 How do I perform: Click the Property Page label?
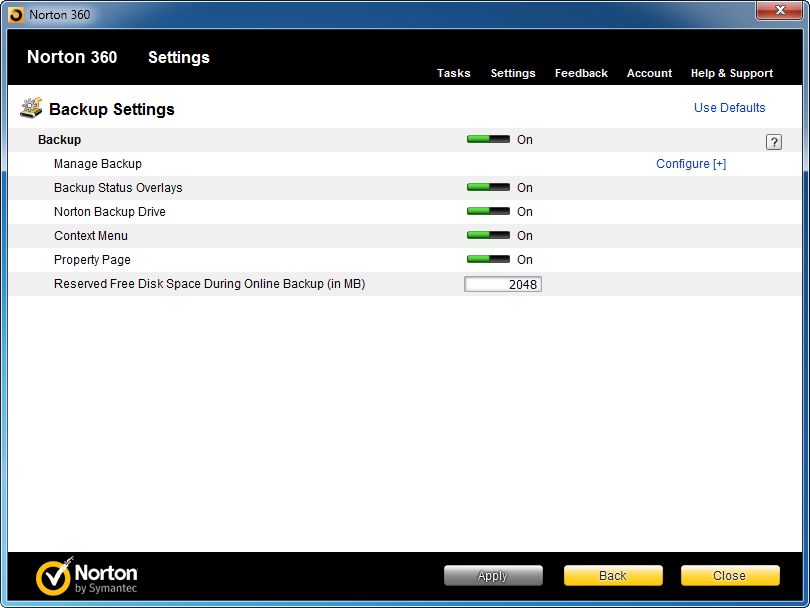pyautogui.click(x=92, y=260)
